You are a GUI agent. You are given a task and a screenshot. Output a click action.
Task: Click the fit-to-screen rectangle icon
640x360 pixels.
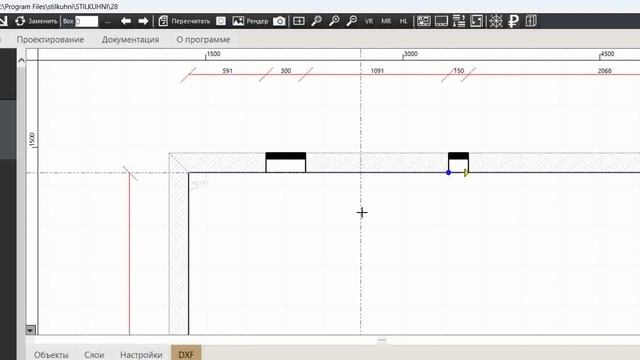[x=299, y=21]
